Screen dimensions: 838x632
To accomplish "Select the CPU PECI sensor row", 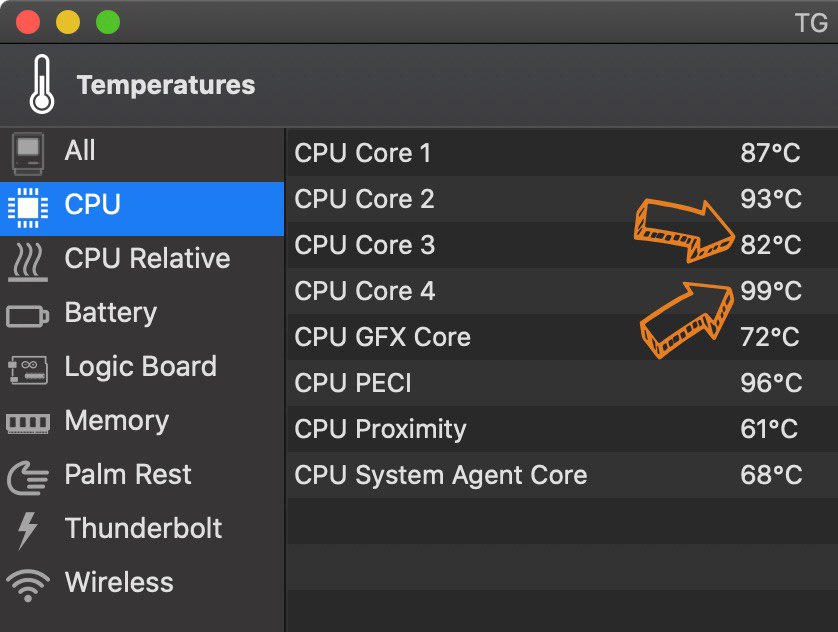I will [x=562, y=383].
